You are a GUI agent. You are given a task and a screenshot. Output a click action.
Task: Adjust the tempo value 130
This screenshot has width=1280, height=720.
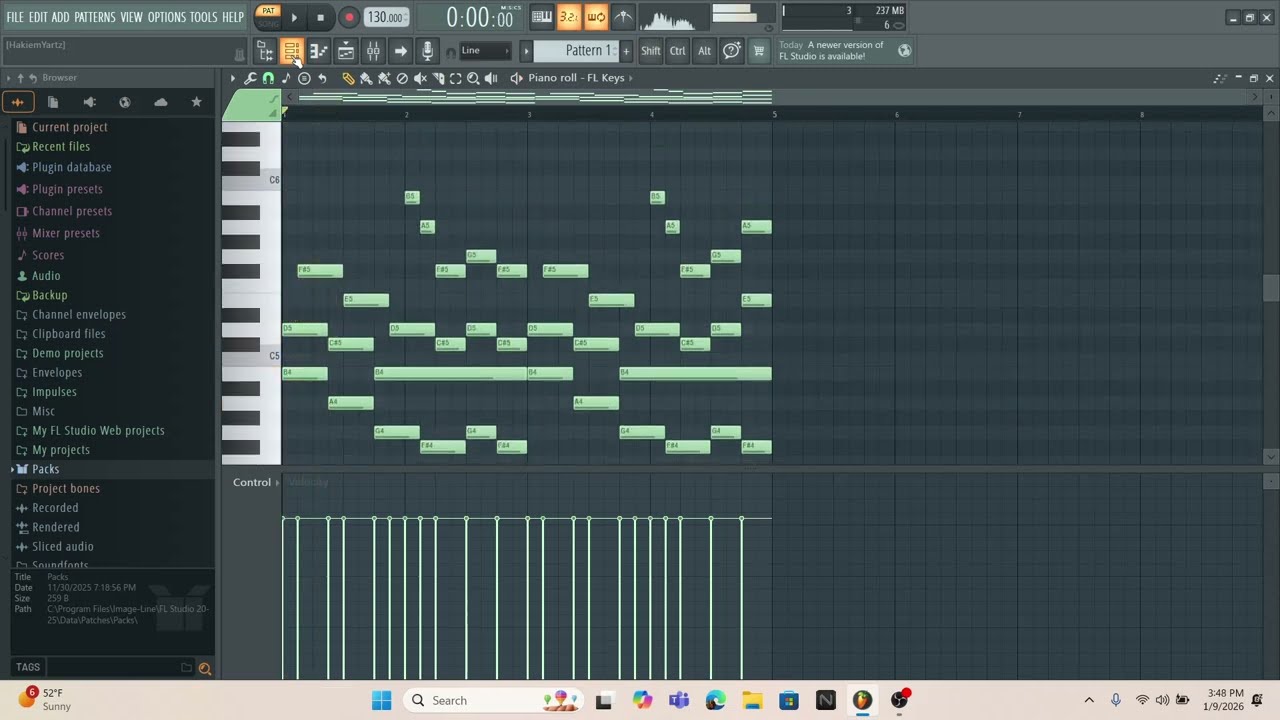(385, 17)
